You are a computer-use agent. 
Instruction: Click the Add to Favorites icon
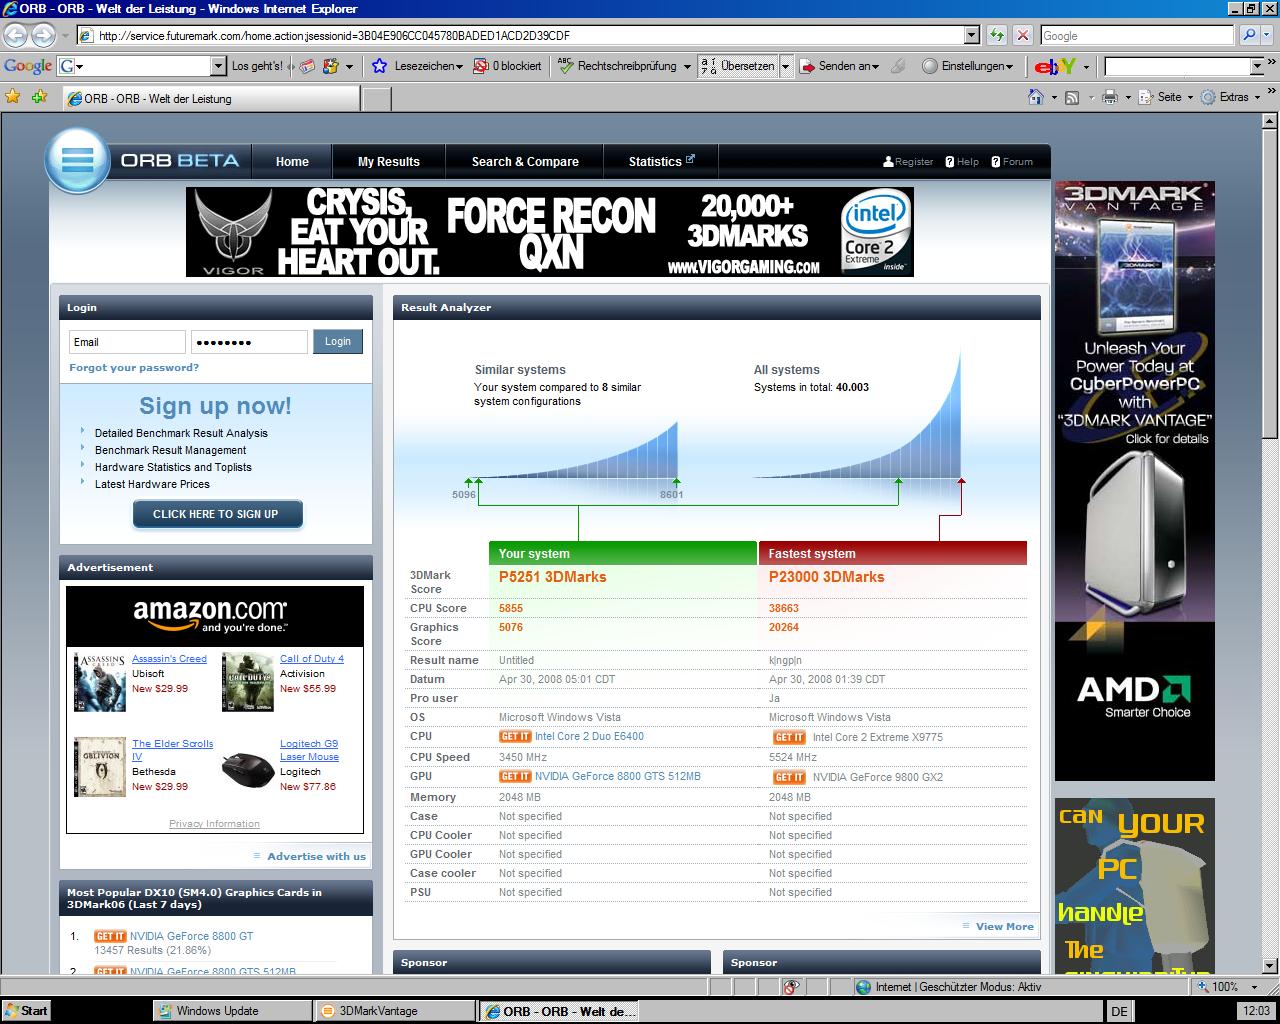point(39,97)
